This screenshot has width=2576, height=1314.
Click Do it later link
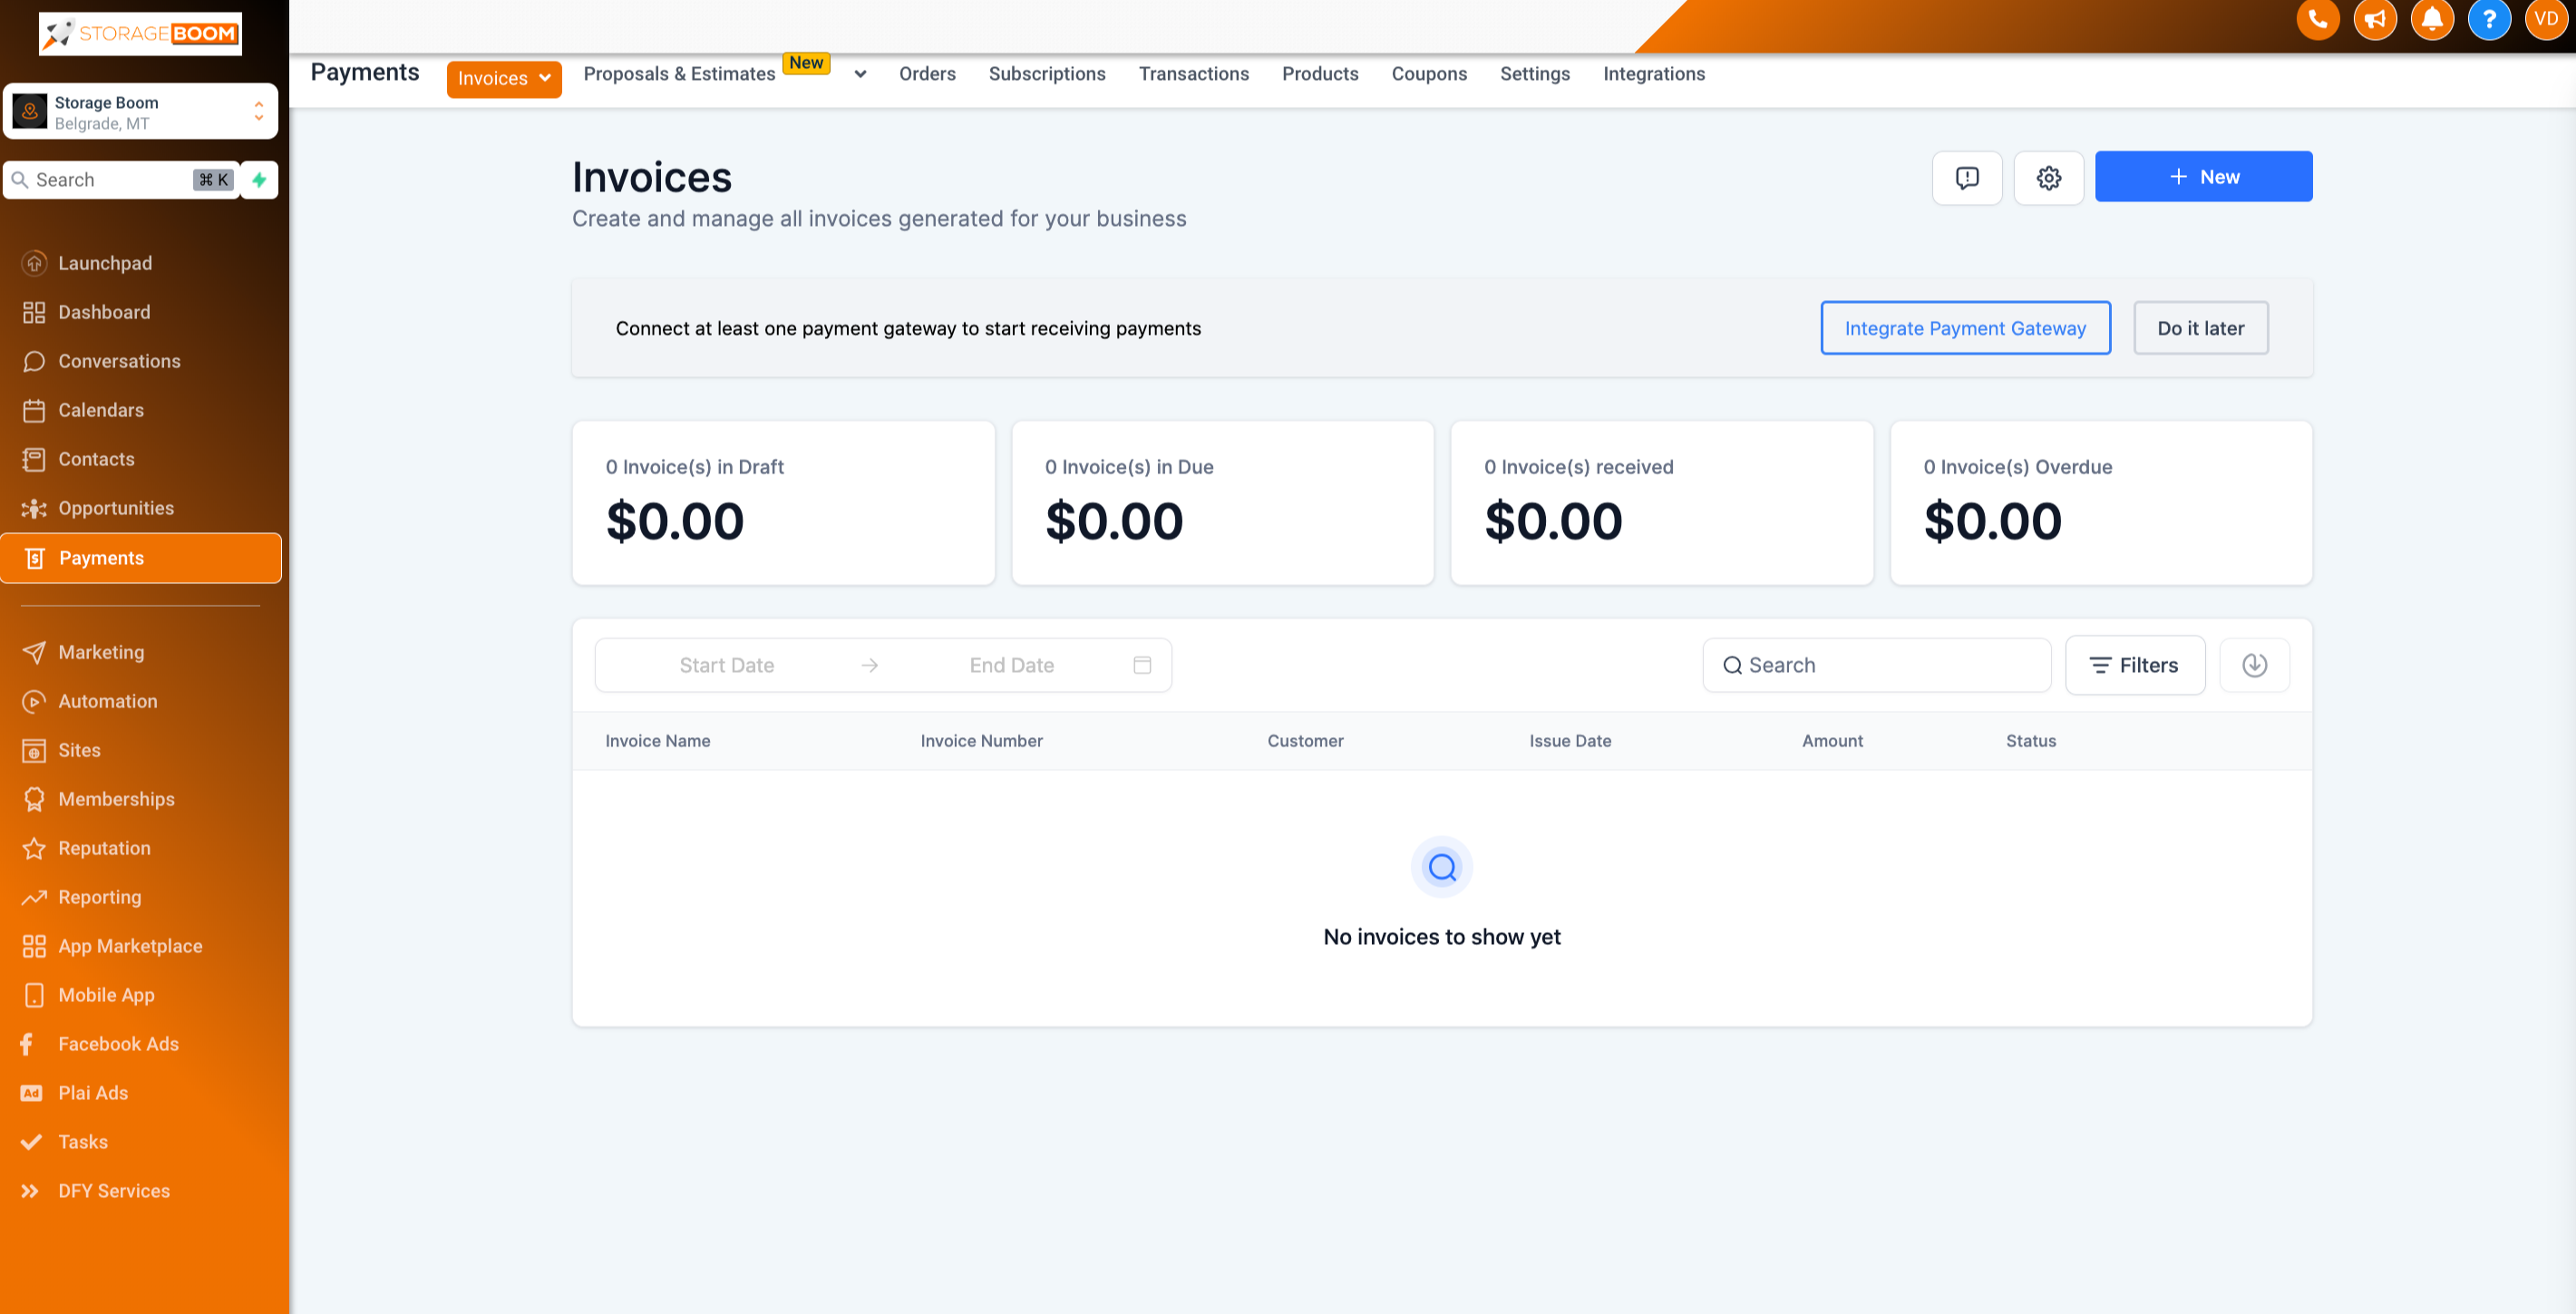(x=2199, y=326)
